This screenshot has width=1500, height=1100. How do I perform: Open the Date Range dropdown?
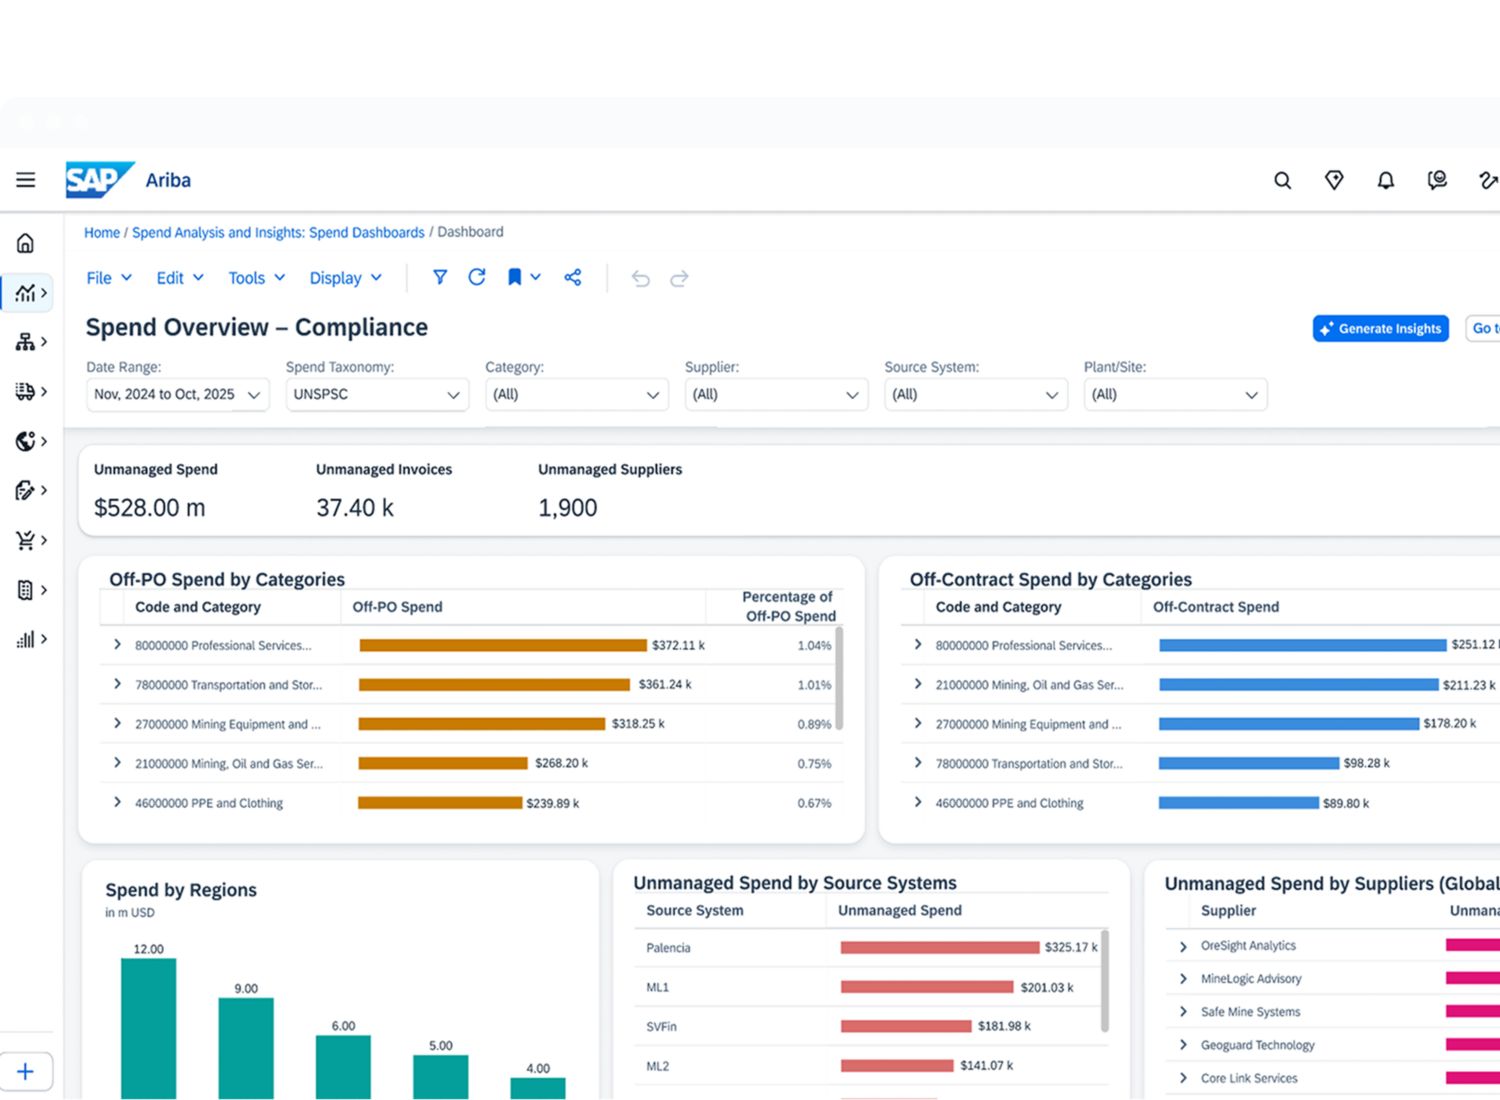pyautogui.click(x=178, y=395)
